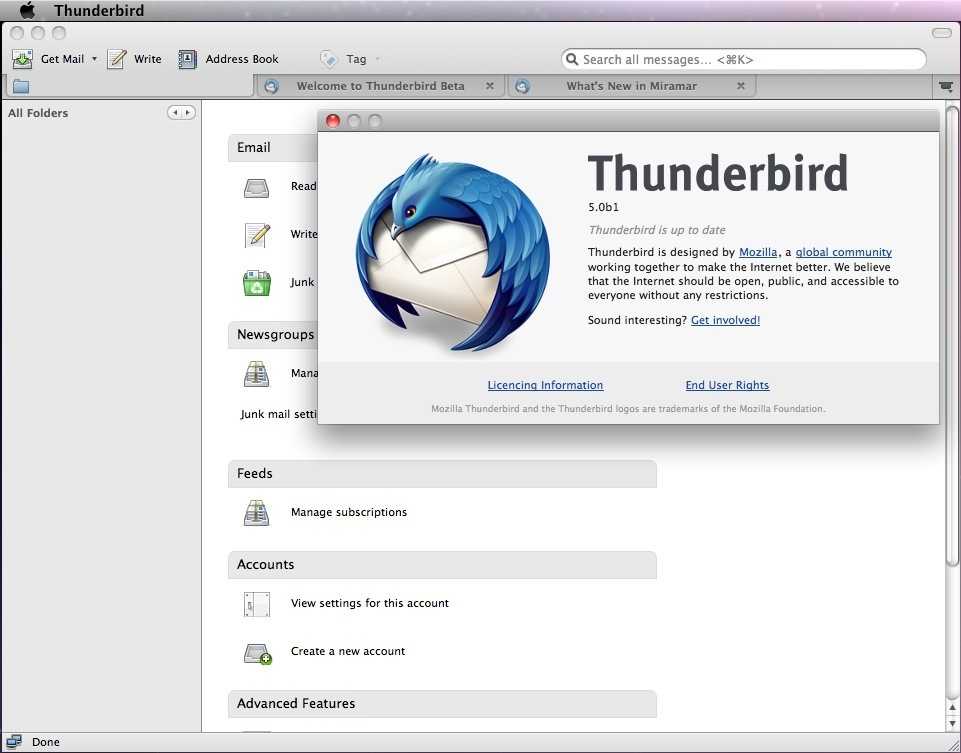Click the Feeds Manage subscriptions icon
The image size is (961, 753).
coord(256,512)
